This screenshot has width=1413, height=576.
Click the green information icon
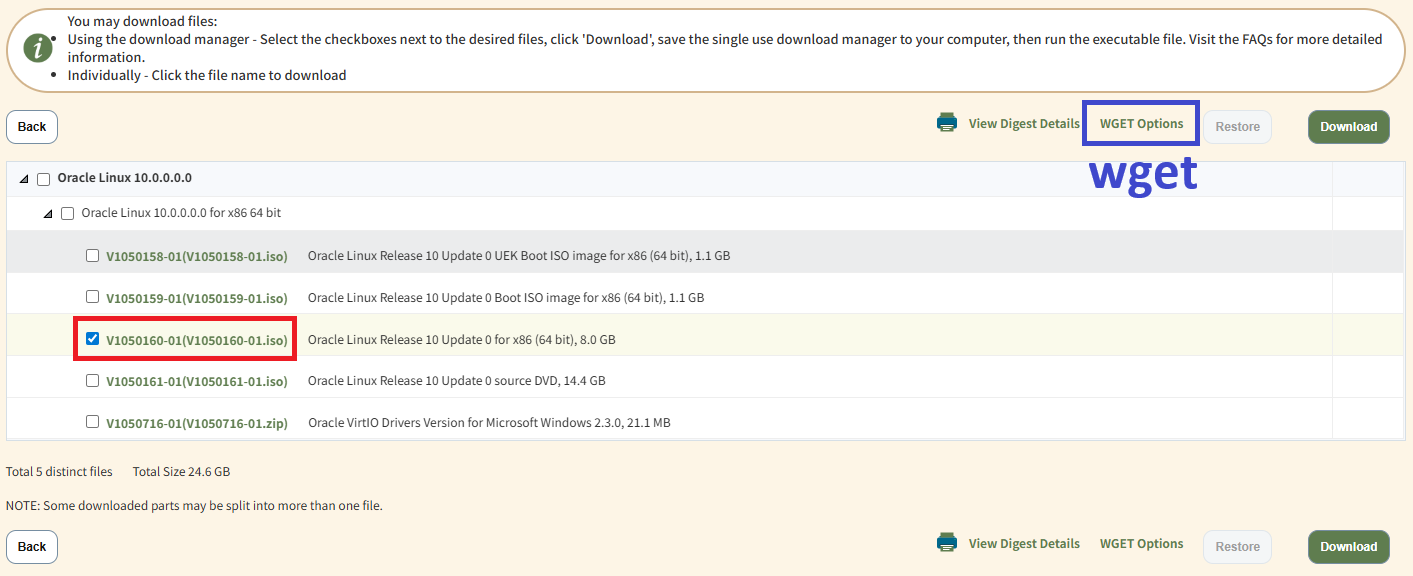(38, 47)
